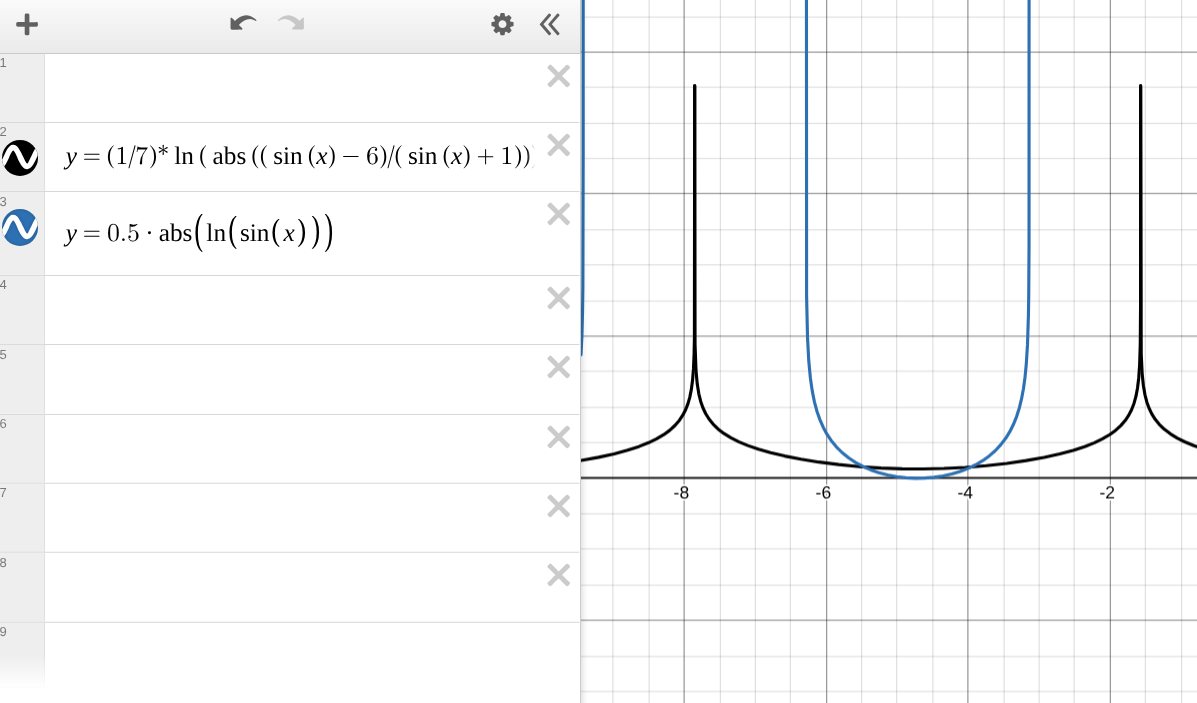The width and height of the screenshot is (1197, 703).
Task: Click the delete X icon on empty row 1
Action: coord(557,75)
